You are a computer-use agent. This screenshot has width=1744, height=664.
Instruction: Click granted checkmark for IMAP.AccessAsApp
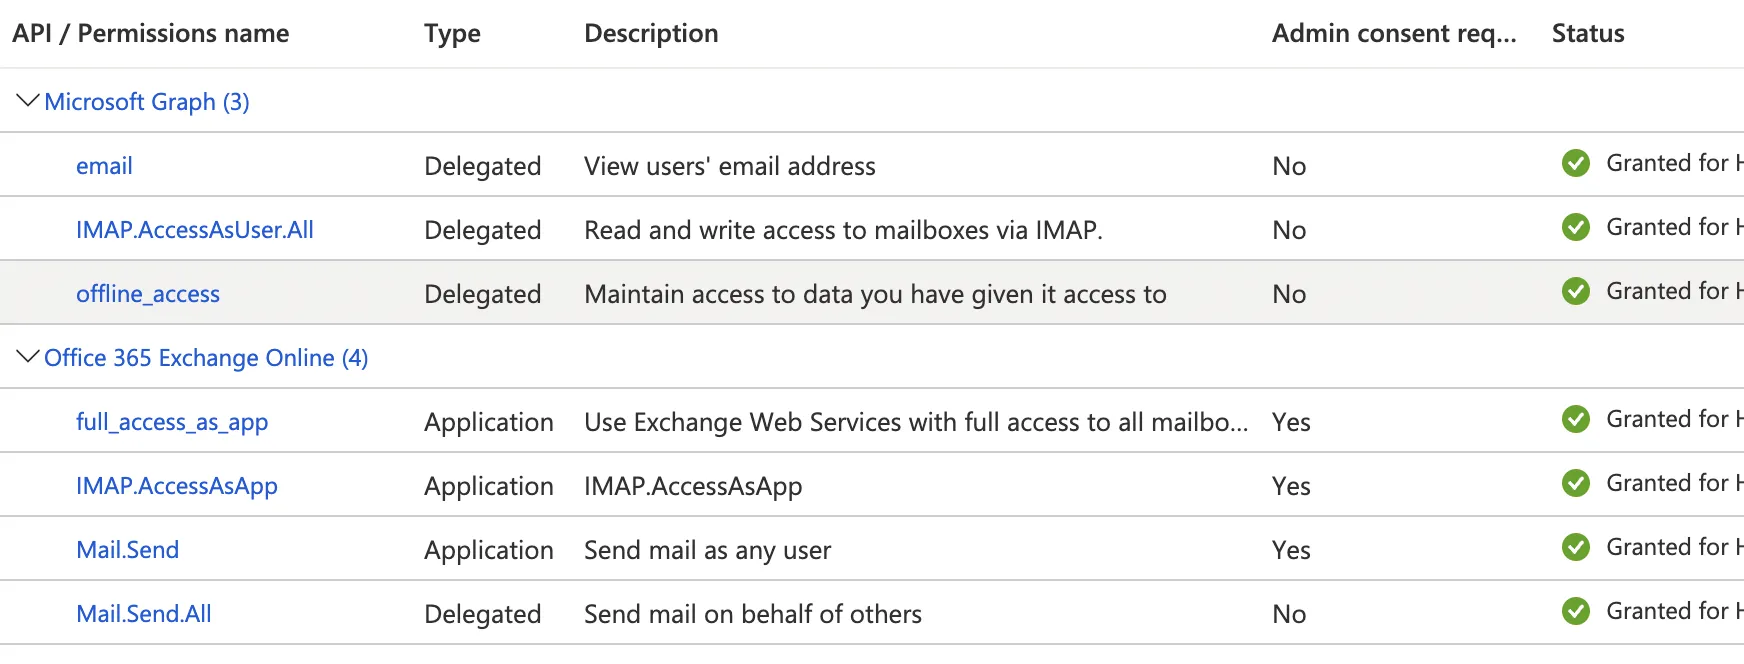[1576, 483]
